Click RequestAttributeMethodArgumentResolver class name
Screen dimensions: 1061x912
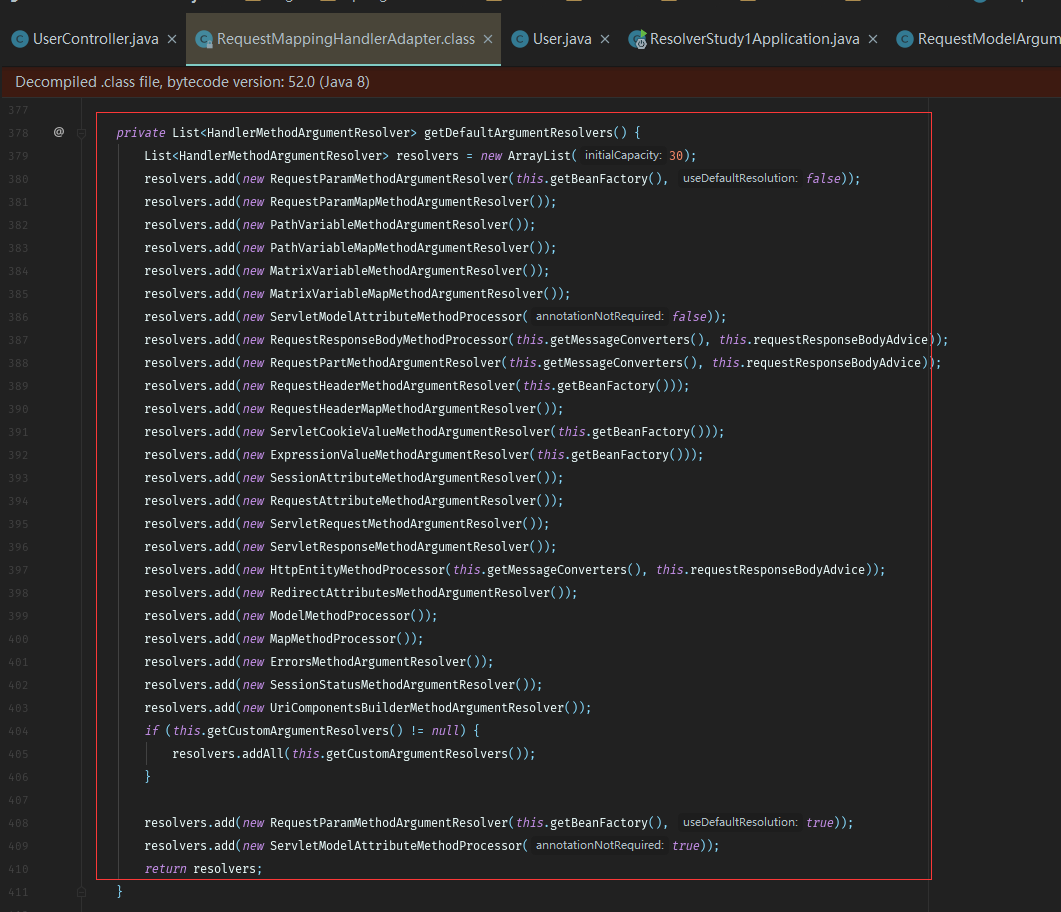(x=403, y=501)
